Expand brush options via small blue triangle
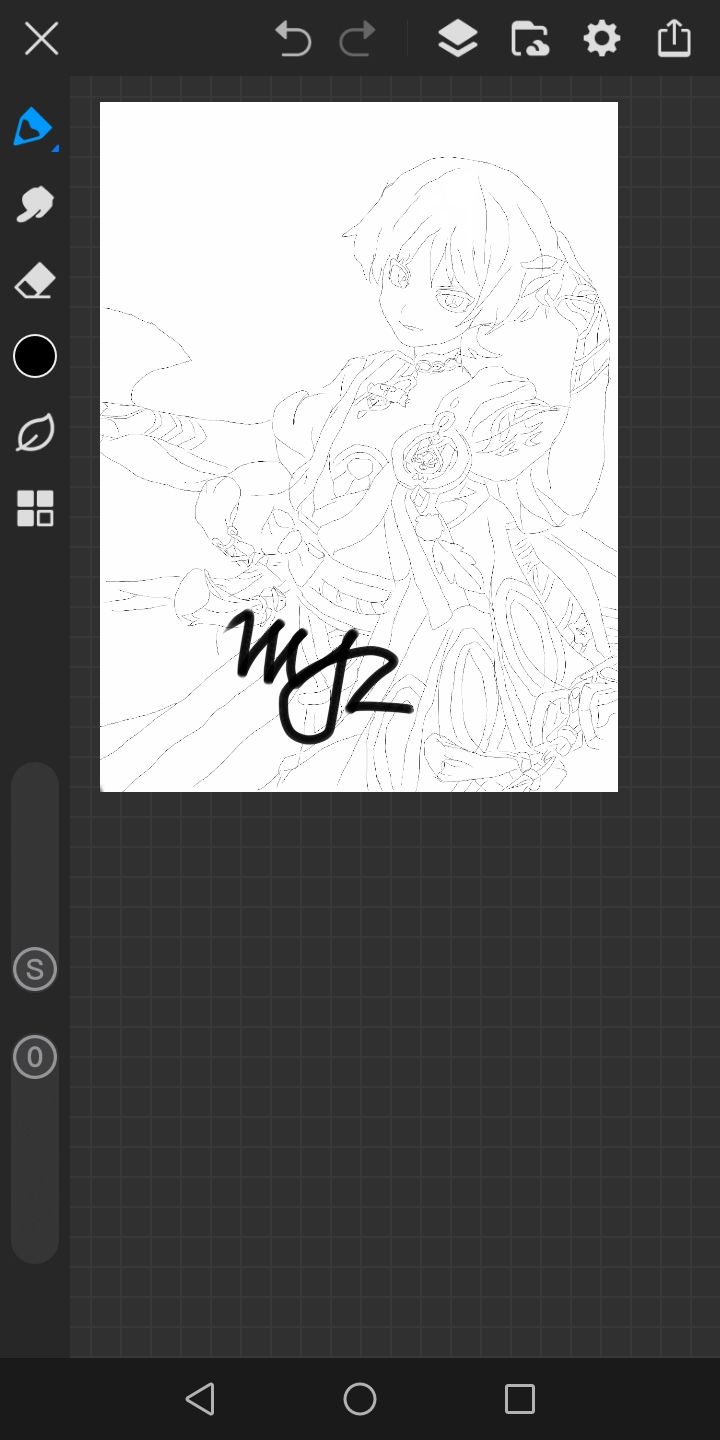720x1440 pixels. (55, 148)
